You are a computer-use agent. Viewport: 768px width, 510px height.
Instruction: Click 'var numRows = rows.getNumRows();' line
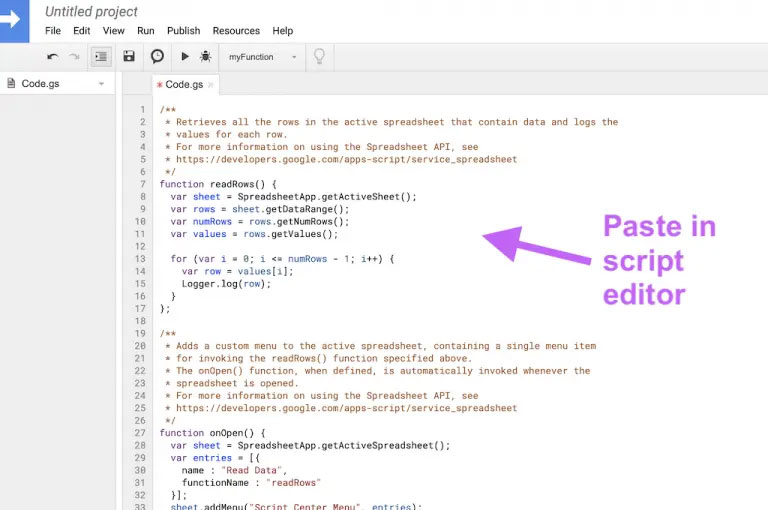pos(260,221)
